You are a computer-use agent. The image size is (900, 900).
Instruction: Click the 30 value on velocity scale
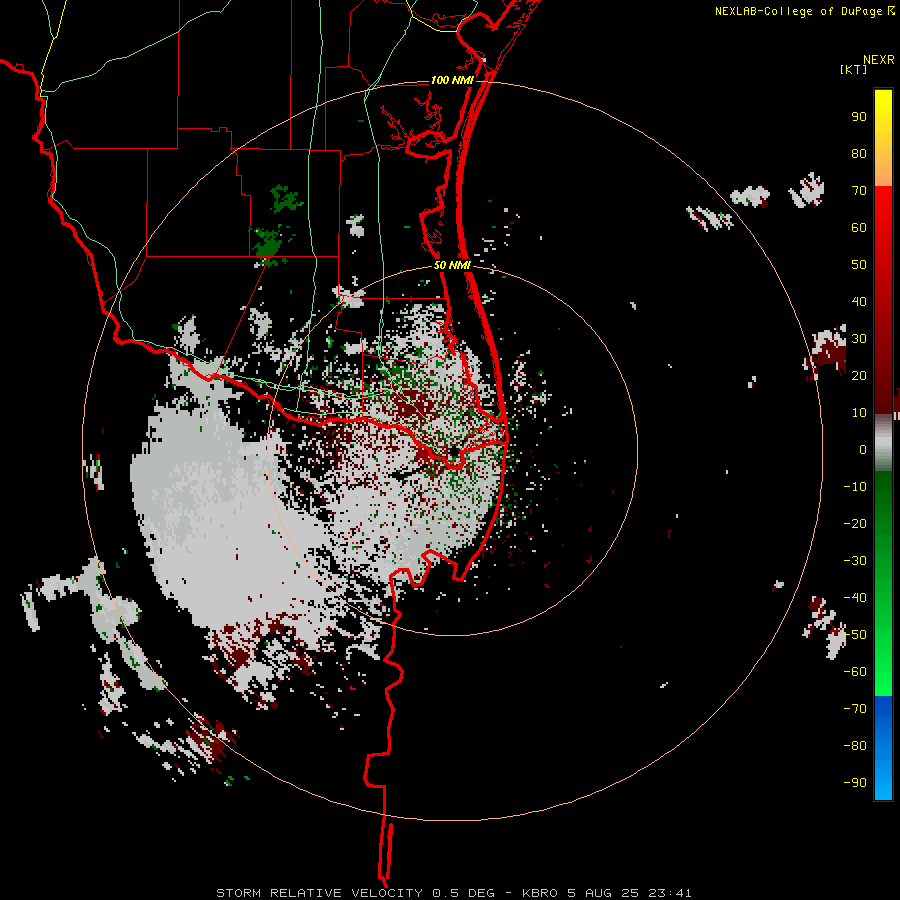(859, 339)
